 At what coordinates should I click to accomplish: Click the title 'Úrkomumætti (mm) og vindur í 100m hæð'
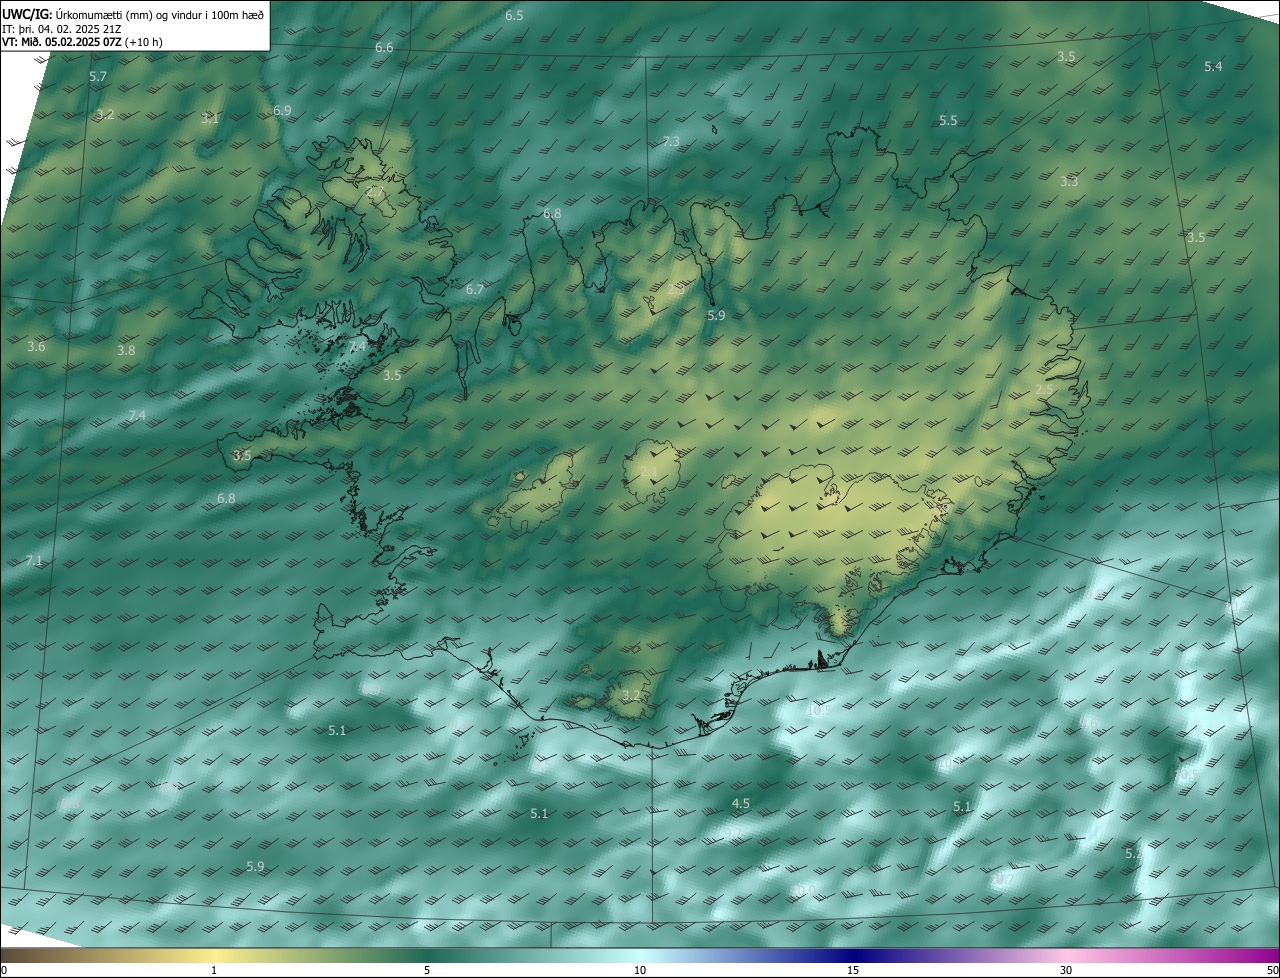[160, 14]
